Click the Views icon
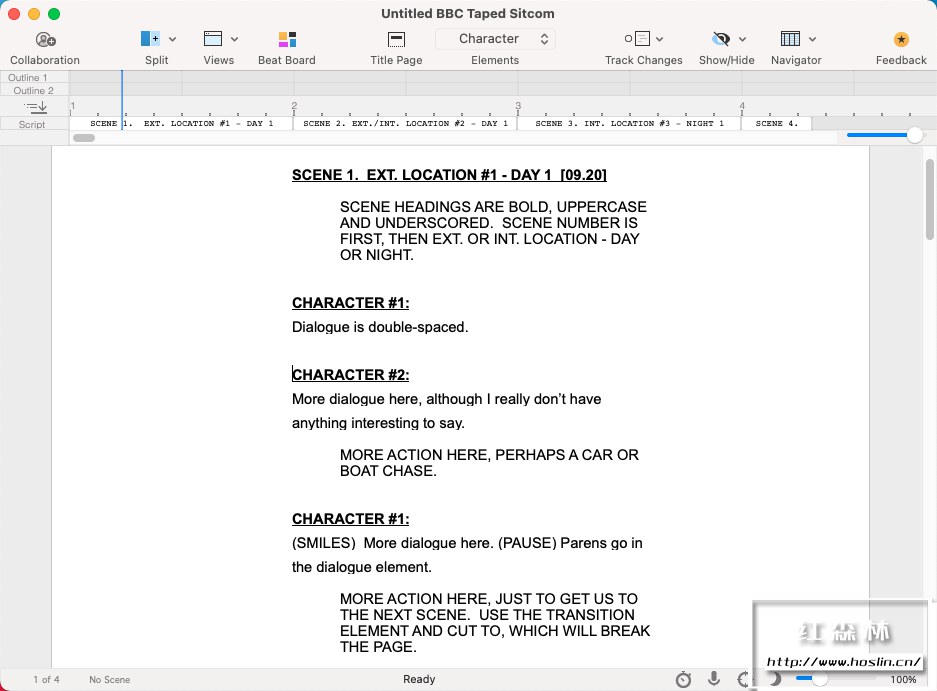 coord(213,39)
